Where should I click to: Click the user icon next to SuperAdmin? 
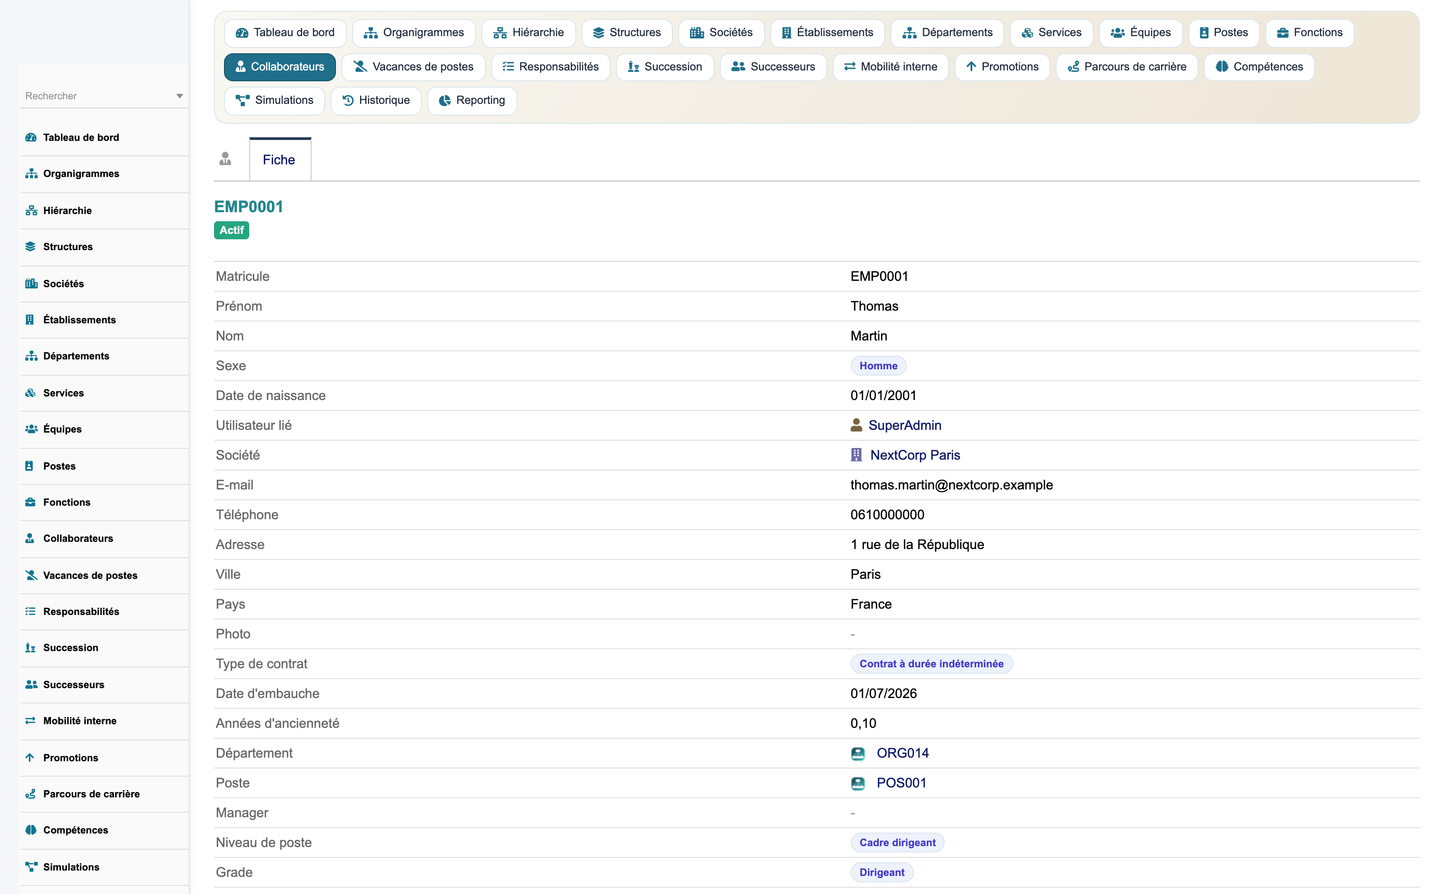pos(856,425)
